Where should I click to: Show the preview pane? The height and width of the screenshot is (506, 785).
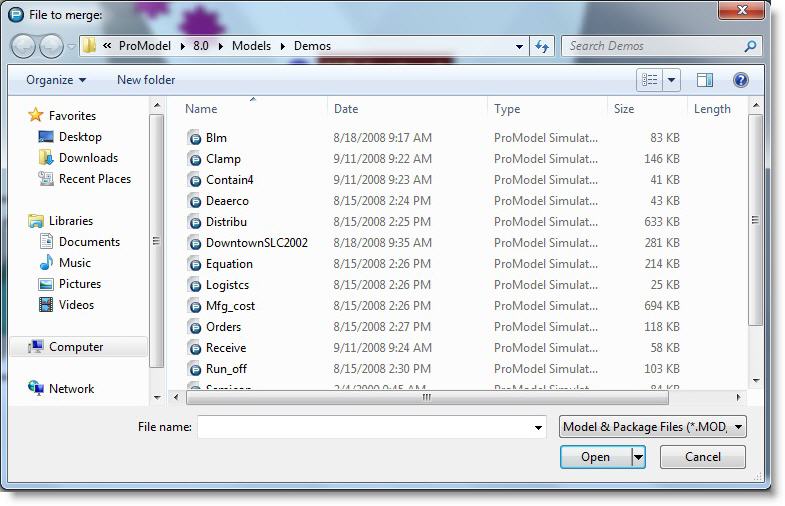pyautogui.click(x=704, y=80)
